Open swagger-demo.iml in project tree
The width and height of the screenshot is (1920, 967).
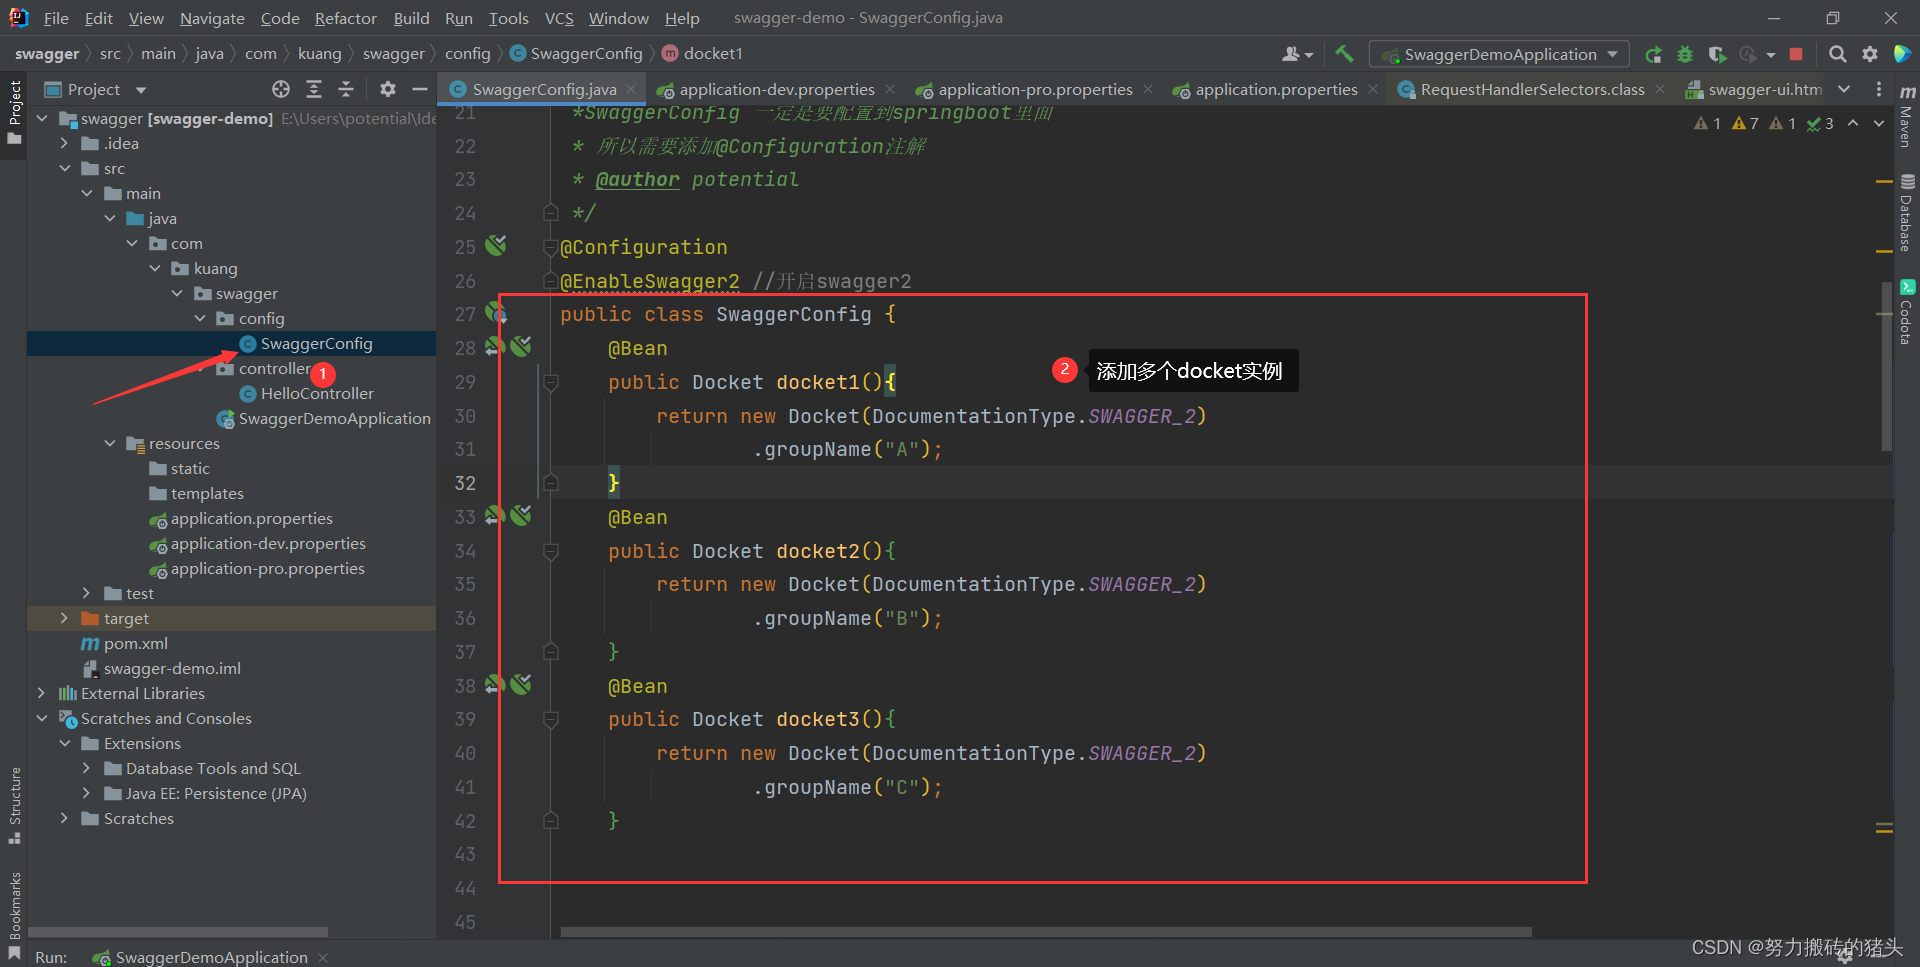[x=172, y=668]
